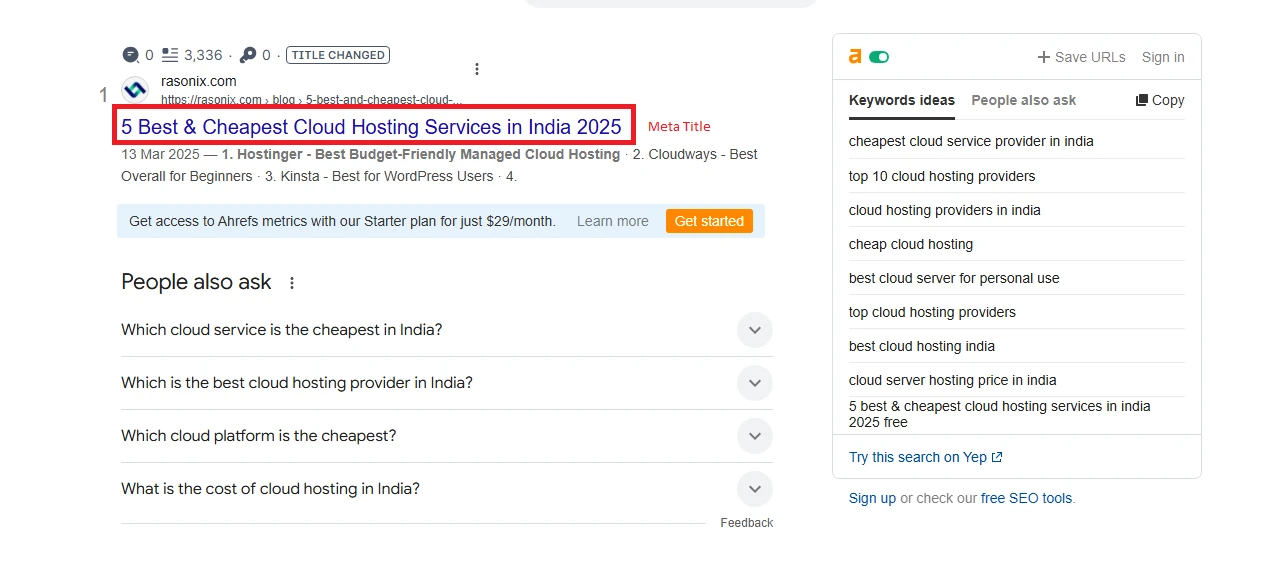
Task: Open the People also ask three-dot options
Action: [292, 283]
